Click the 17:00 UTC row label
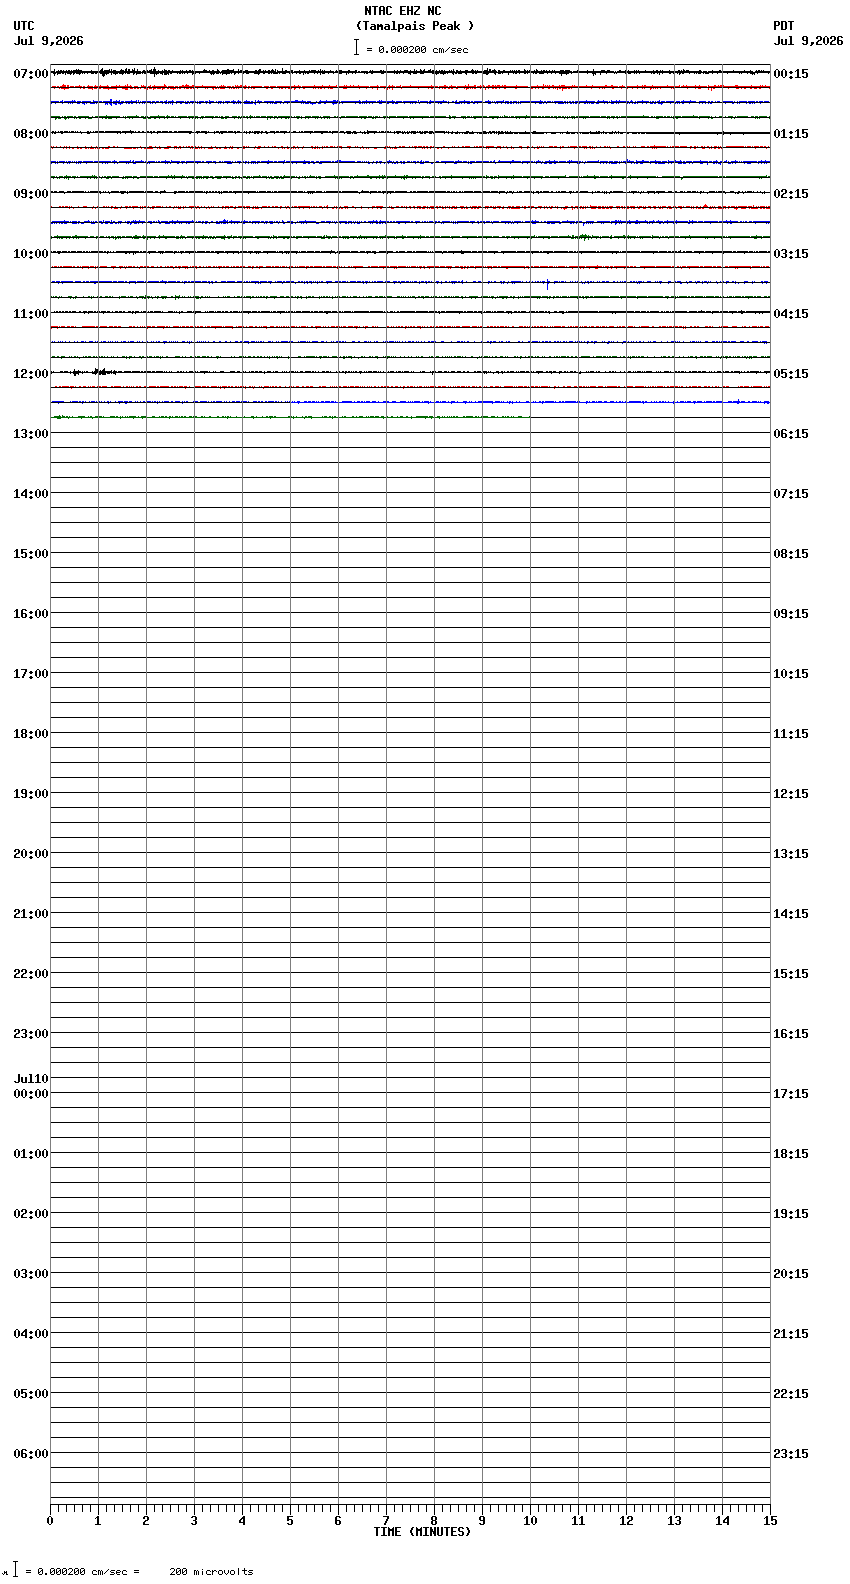Screen dimensions: 850x1584 click(31, 674)
